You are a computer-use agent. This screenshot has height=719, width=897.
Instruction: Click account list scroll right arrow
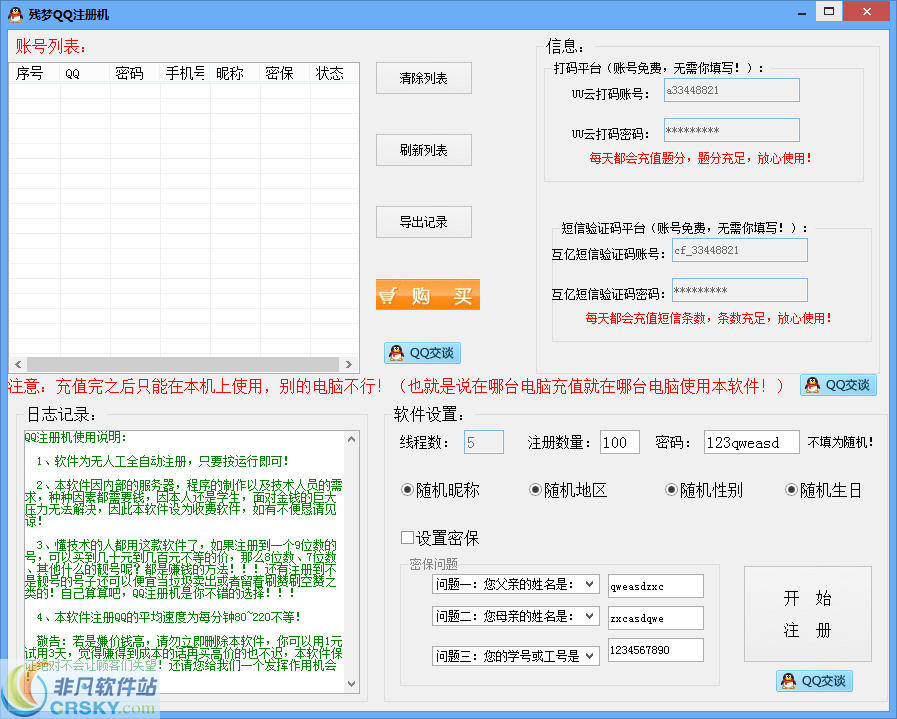point(349,364)
